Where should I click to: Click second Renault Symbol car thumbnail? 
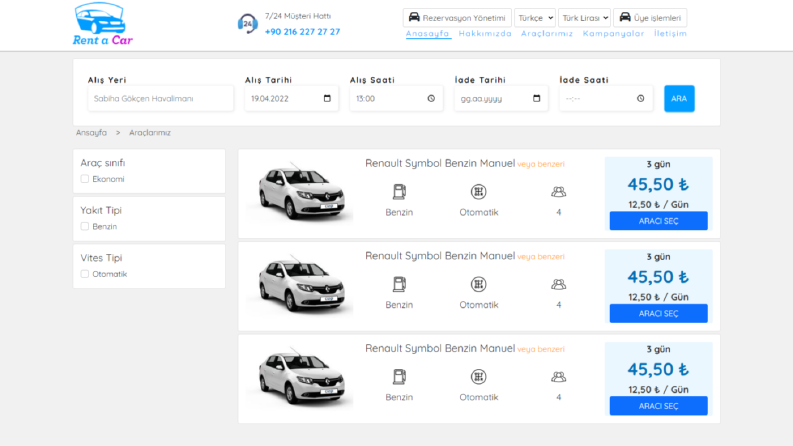coord(301,285)
